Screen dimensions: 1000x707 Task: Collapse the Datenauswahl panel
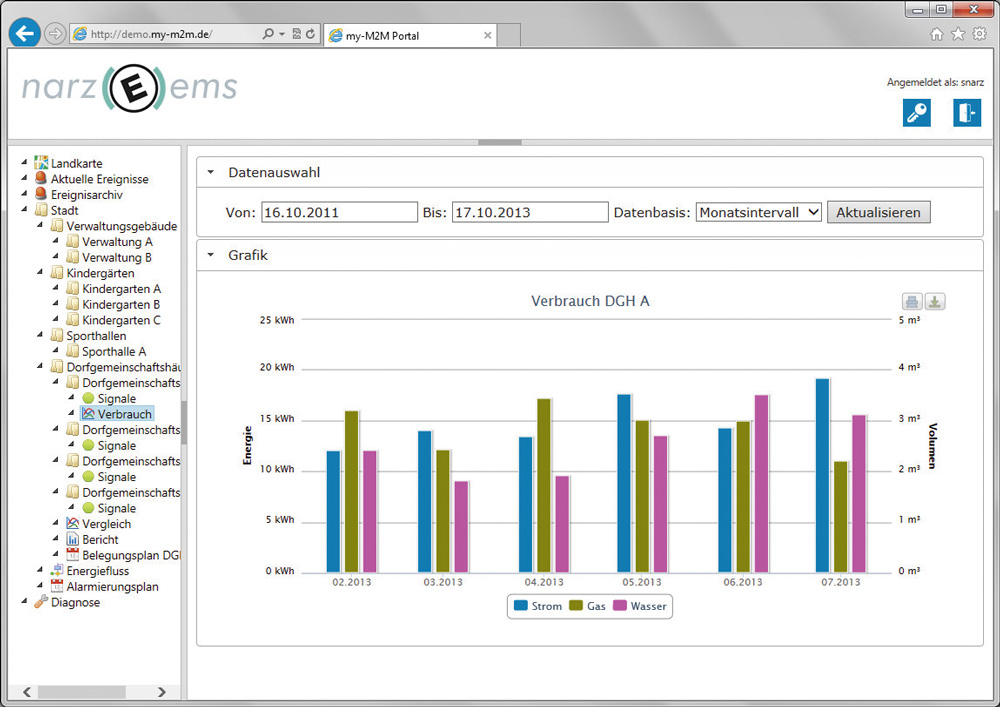(x=211, y=172)
